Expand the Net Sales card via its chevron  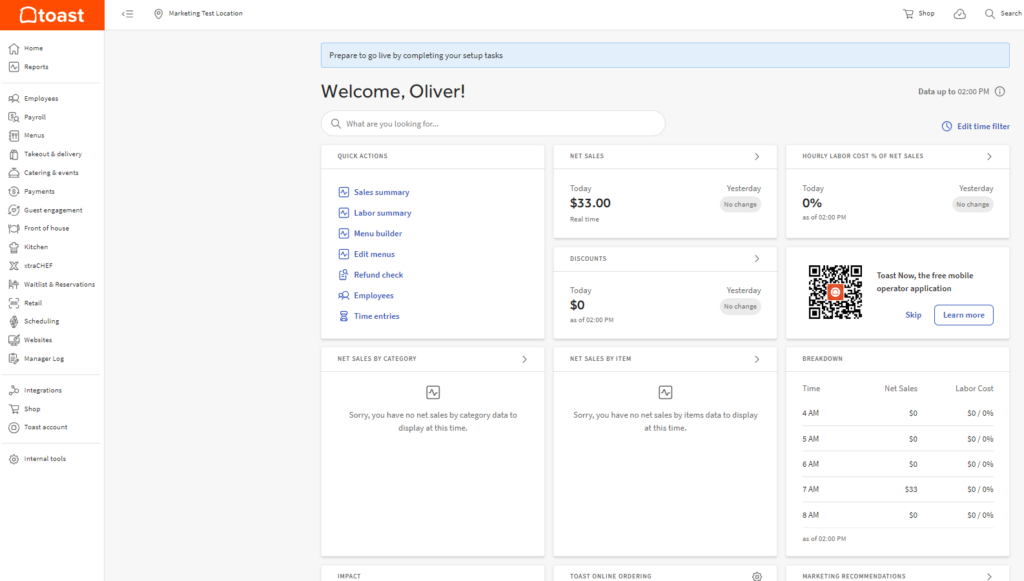click(x=756, y=156)
